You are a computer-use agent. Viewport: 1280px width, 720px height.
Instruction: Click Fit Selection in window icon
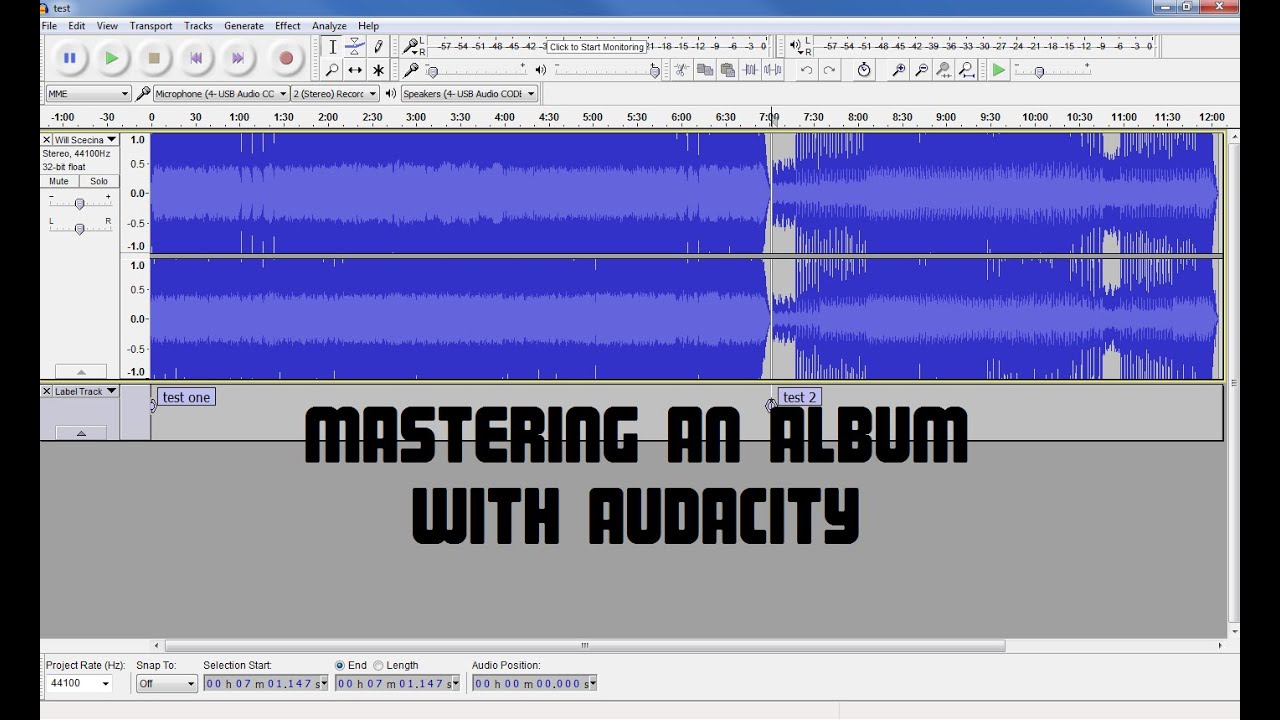point(943,70)
